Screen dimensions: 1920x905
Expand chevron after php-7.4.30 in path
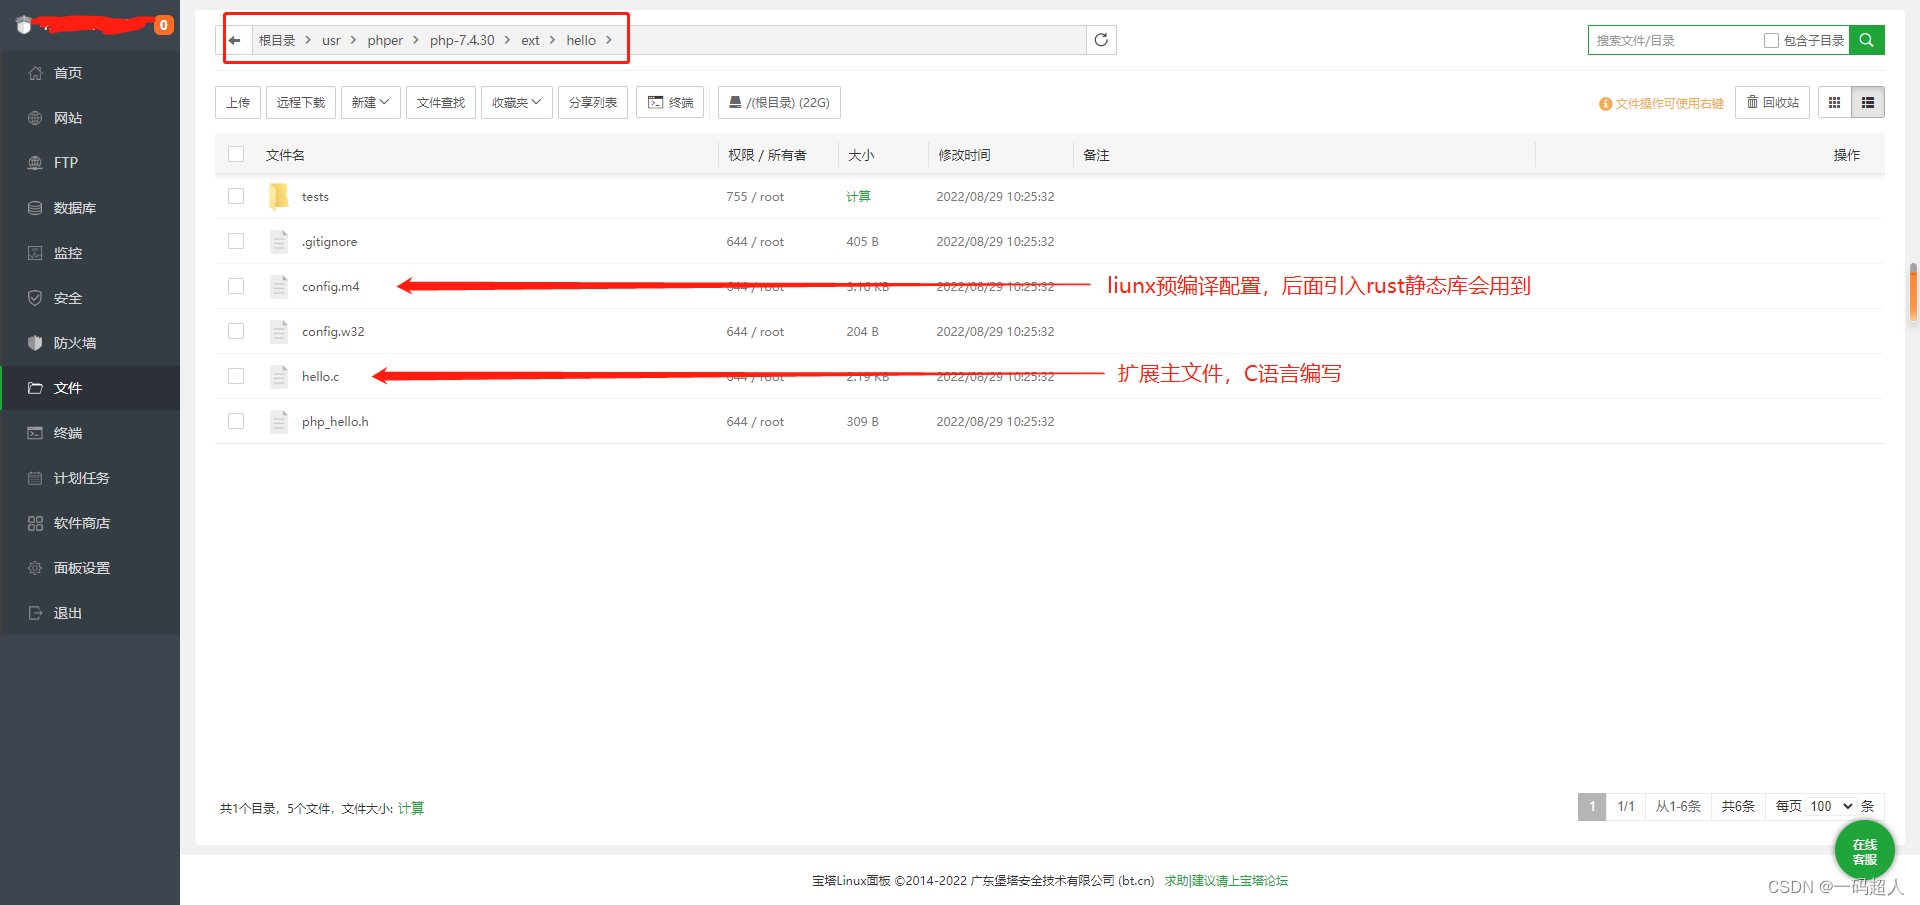[x=507, y=40]
